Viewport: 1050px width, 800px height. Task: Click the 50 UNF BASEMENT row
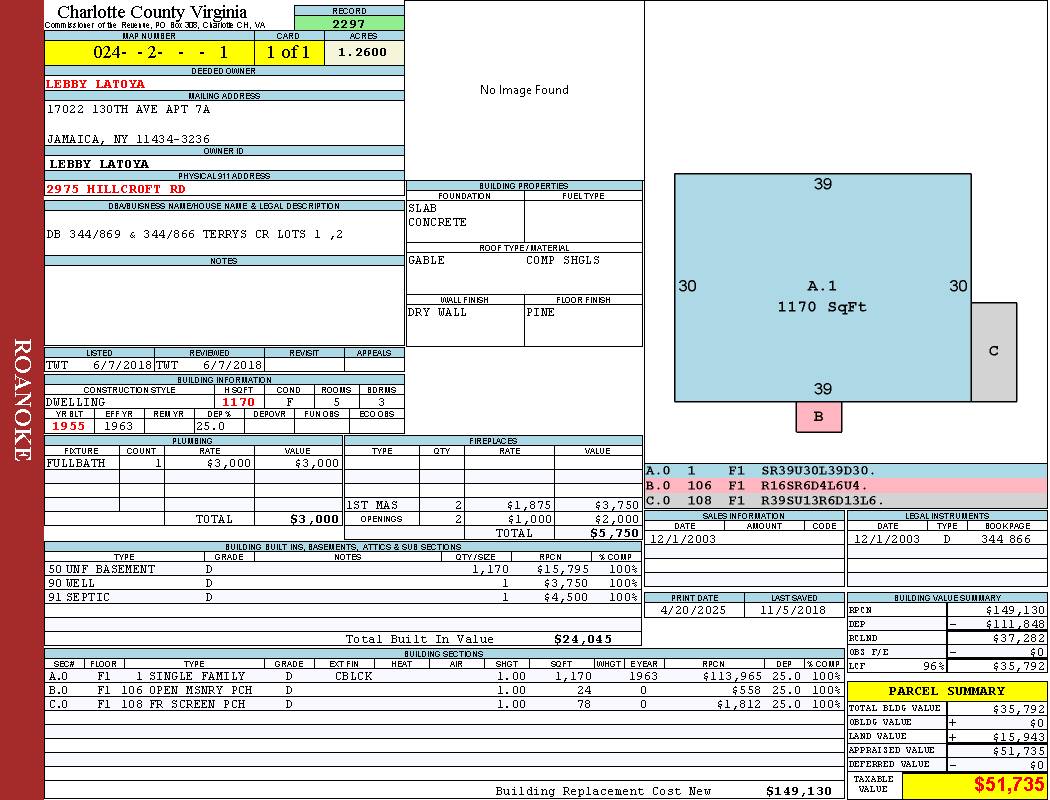point(343,570)
